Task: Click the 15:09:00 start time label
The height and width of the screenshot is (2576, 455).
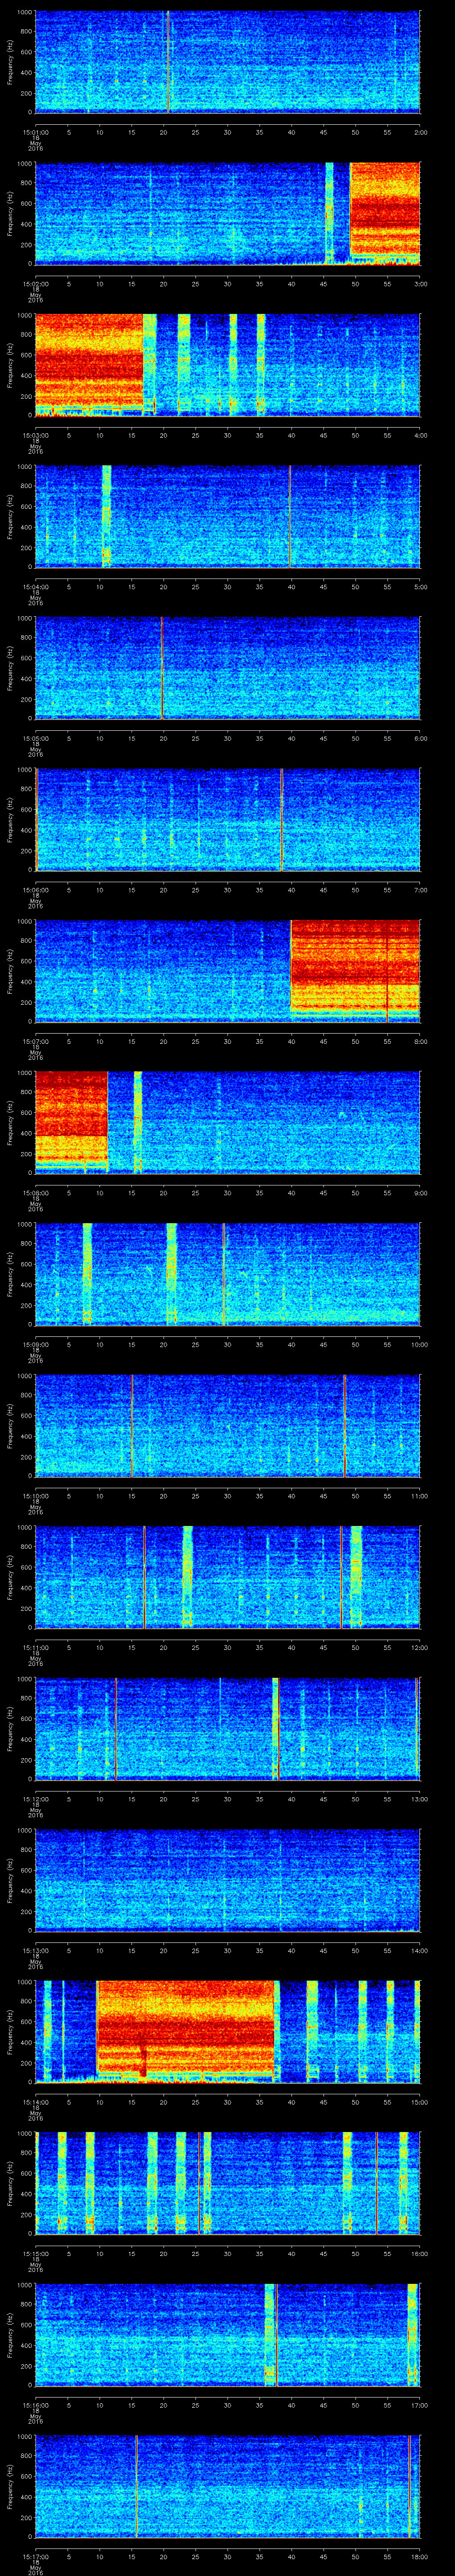Action: click(x=35, y=1344)
